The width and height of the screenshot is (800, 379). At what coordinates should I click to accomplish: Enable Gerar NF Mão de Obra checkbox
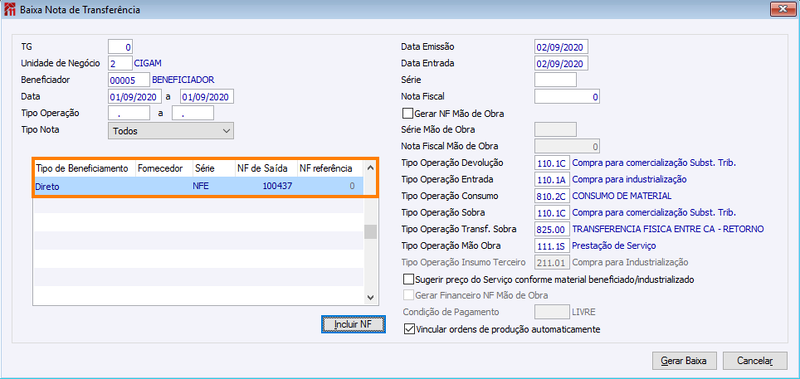tap(407, 113)
